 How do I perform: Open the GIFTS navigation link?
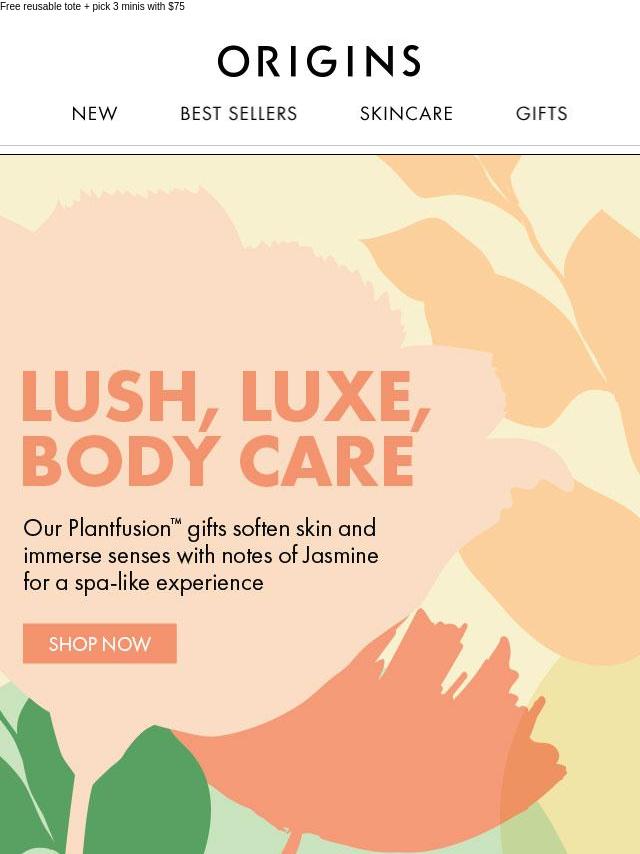coord(541,113)
